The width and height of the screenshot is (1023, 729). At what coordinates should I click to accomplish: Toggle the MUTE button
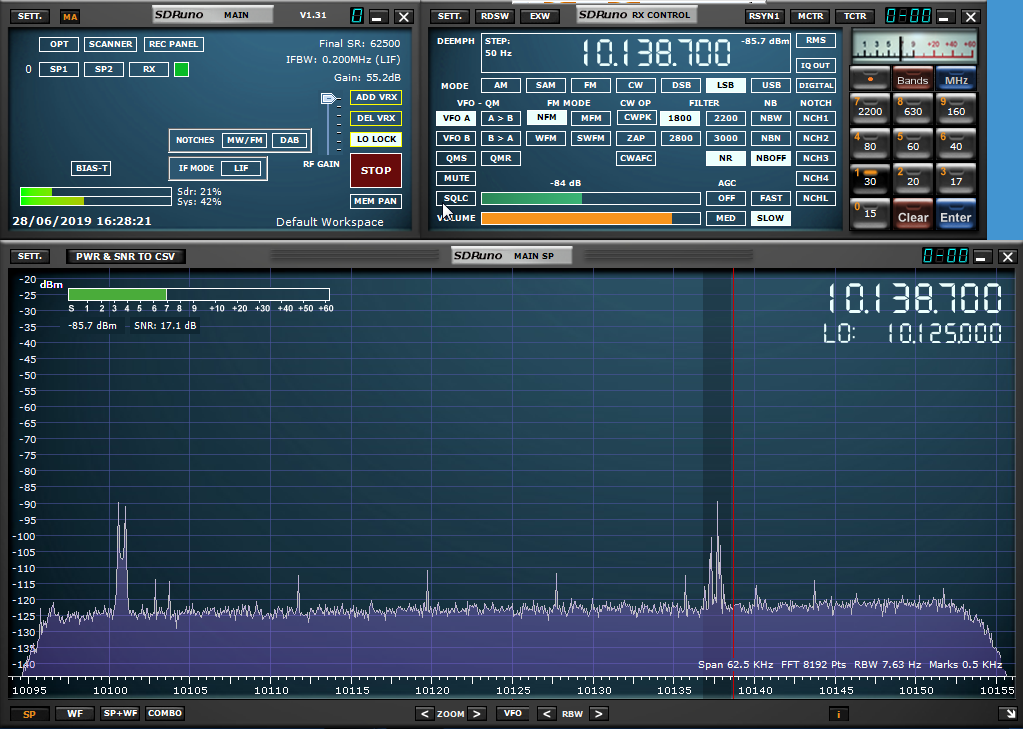[x=456, y=178]
